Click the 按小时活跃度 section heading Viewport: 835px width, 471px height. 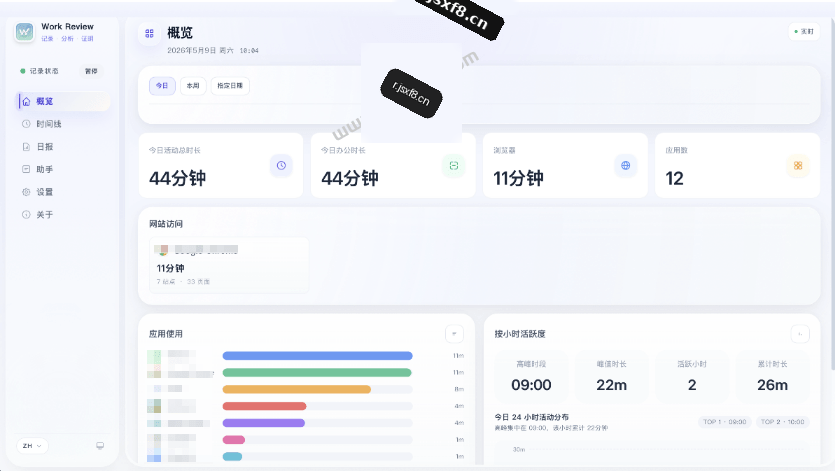(520, 334)
